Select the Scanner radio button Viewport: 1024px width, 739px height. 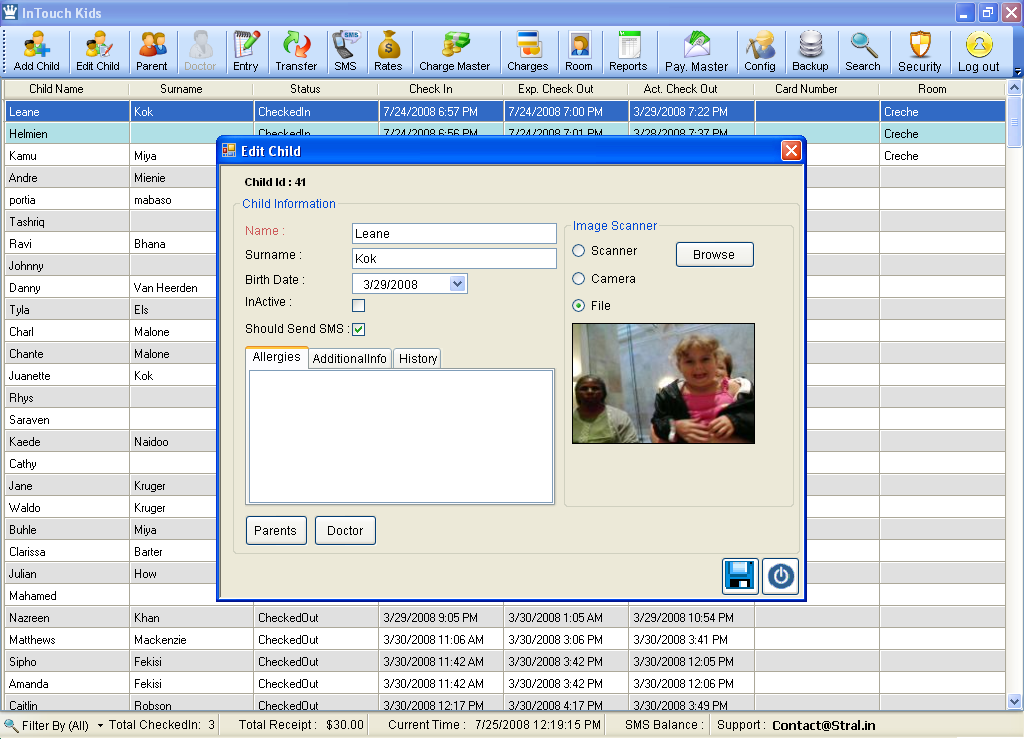(x=579, y=251)
